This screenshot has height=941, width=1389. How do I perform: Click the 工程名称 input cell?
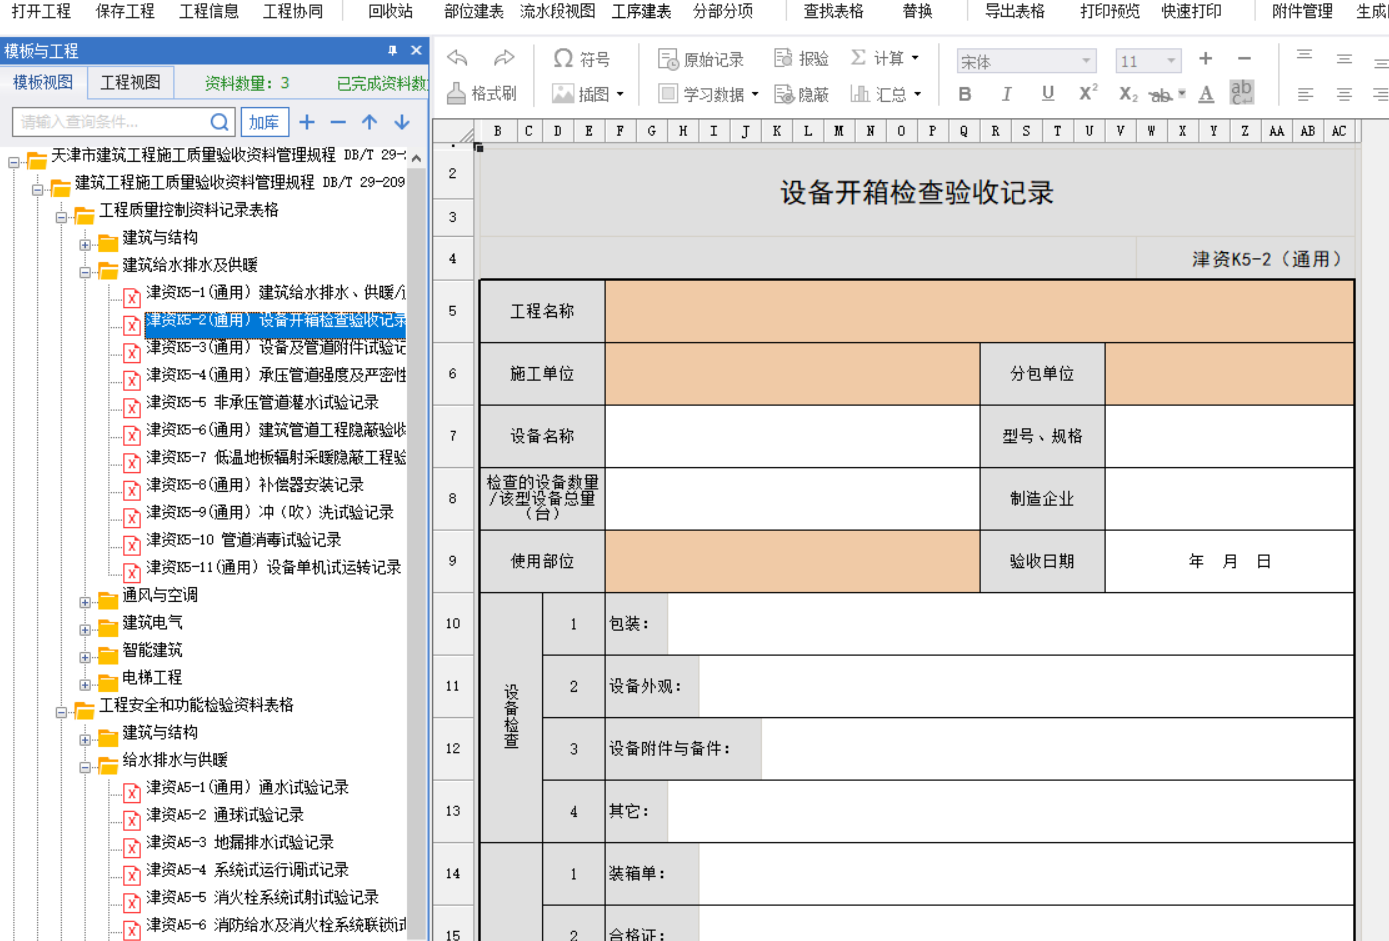click(x=978, y=311)
